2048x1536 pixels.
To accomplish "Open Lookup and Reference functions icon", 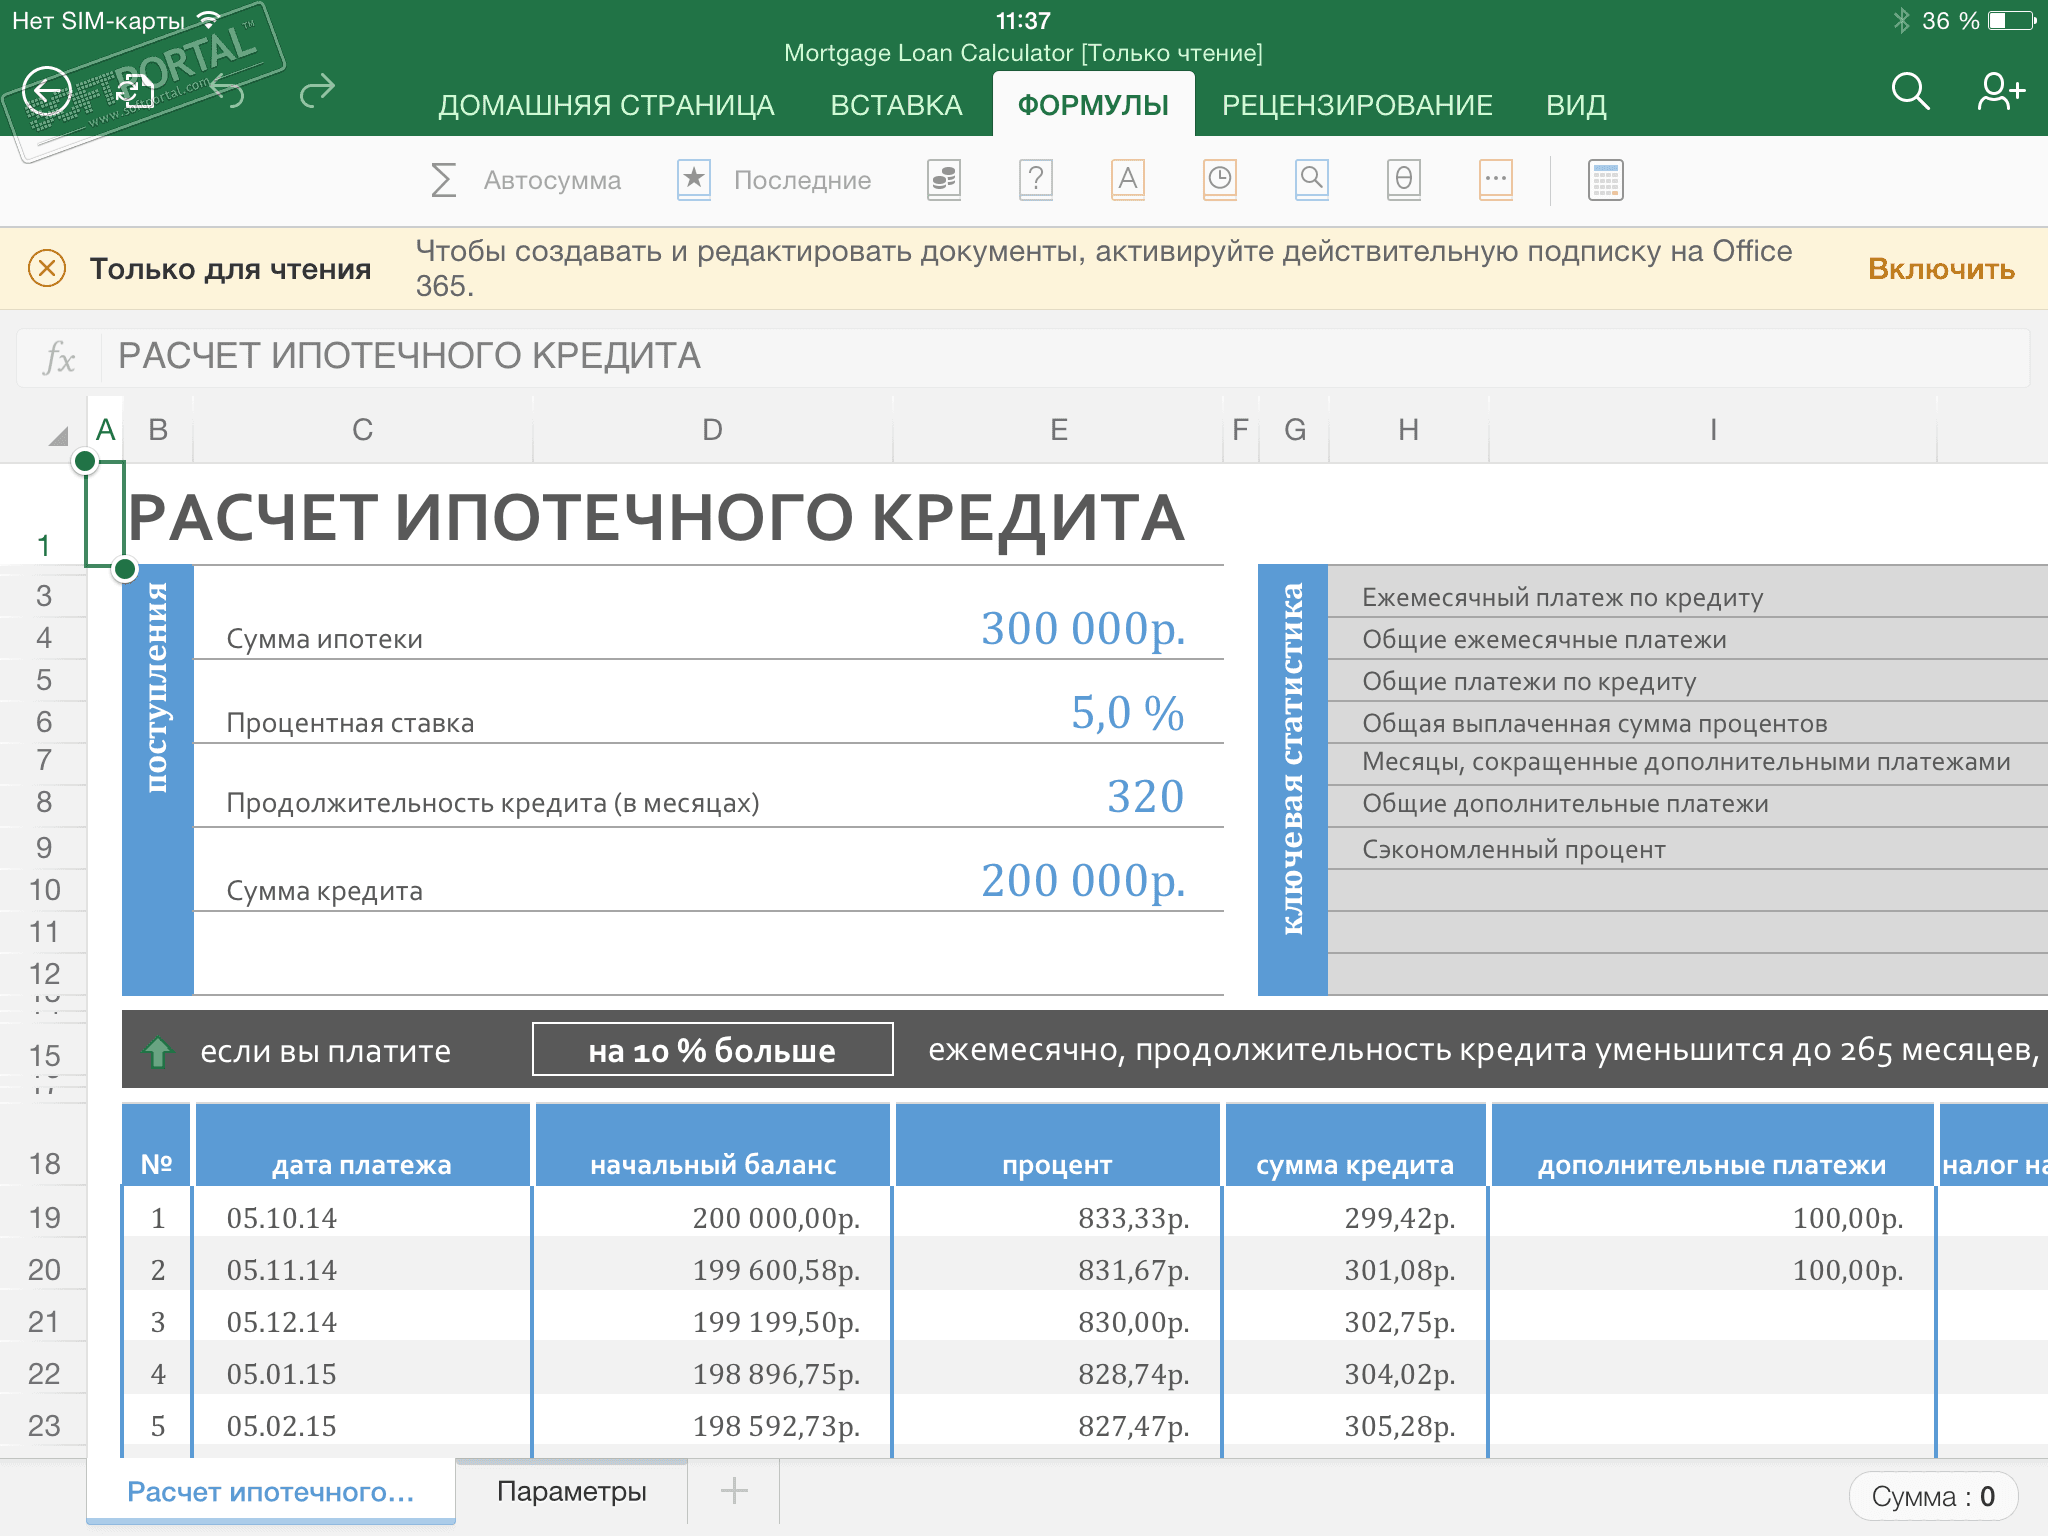I will (1311, 180).
